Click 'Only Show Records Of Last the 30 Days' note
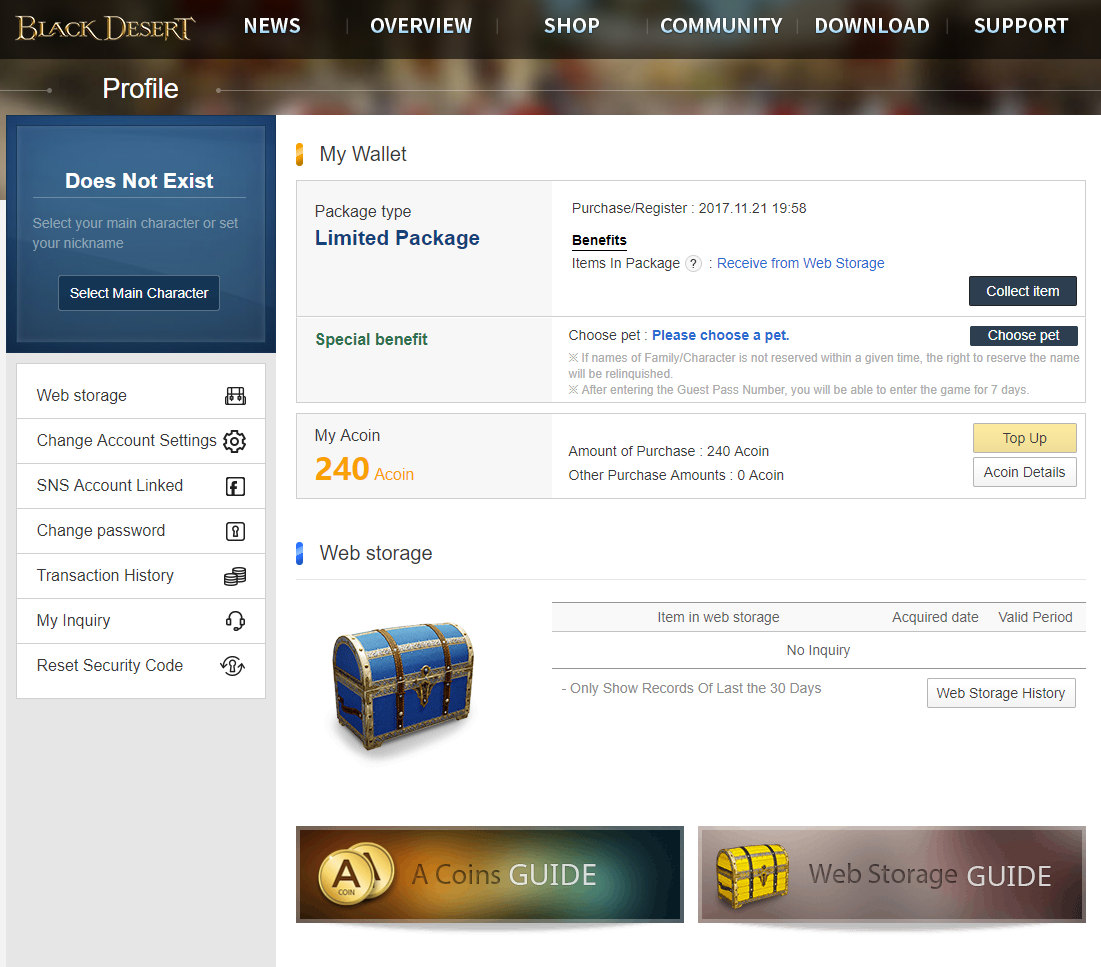The width and height of the screenshot is (1101, 967). point(691,688)
